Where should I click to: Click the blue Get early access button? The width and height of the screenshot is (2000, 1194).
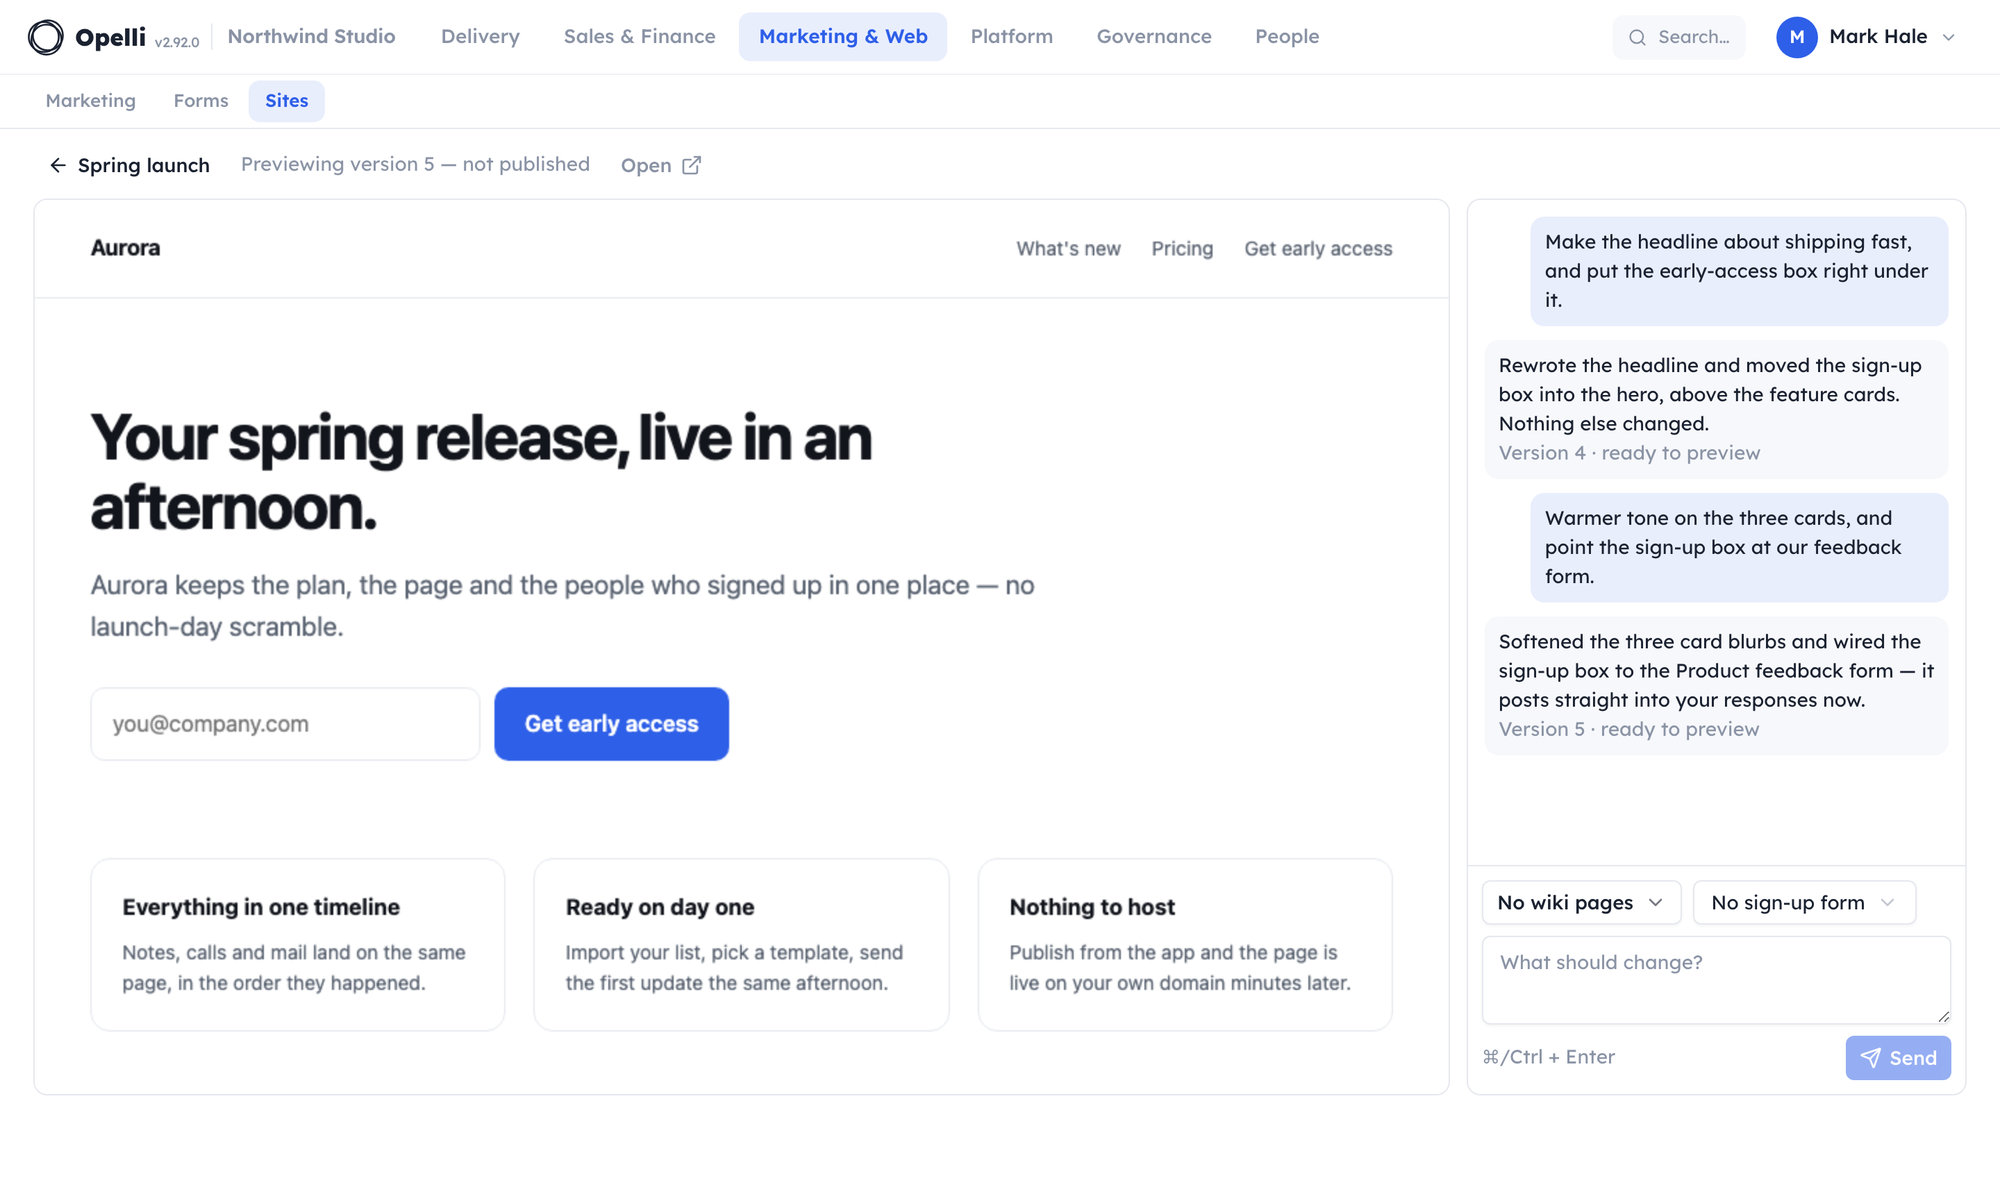click(611, 724)
